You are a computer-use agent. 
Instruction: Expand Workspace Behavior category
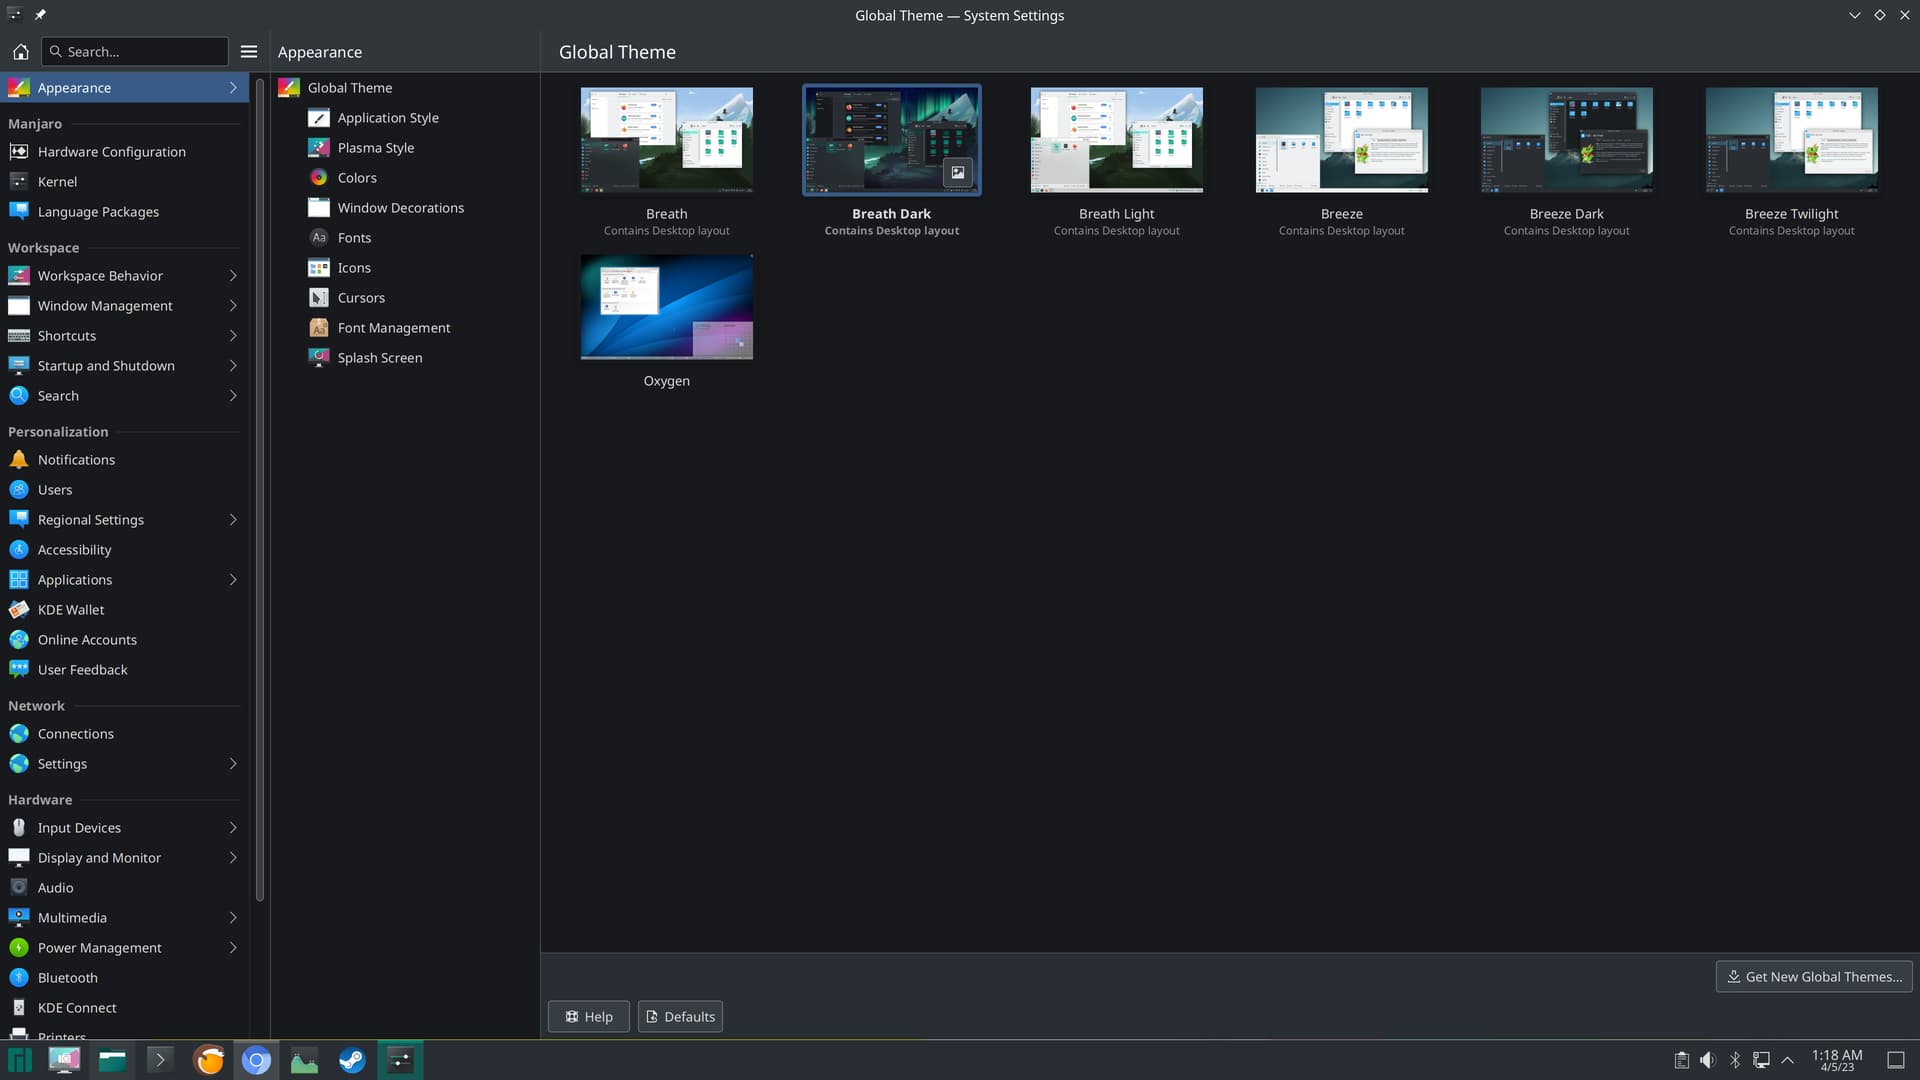[124, 276]
